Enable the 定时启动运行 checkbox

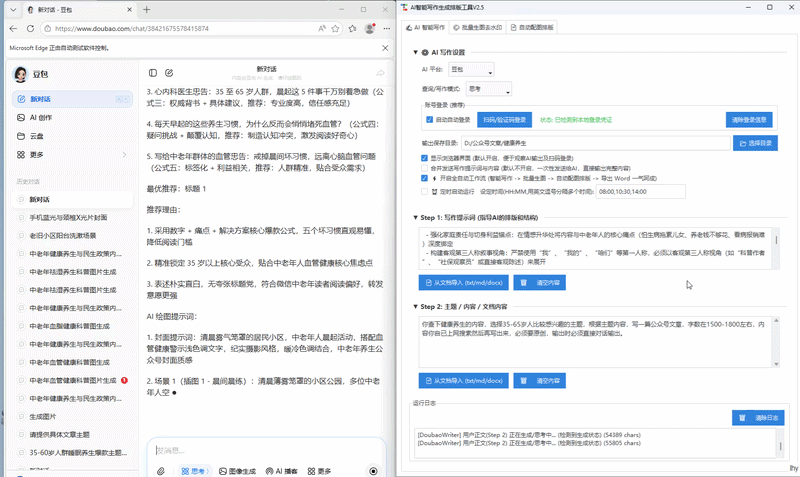click(x=424, y=192)
